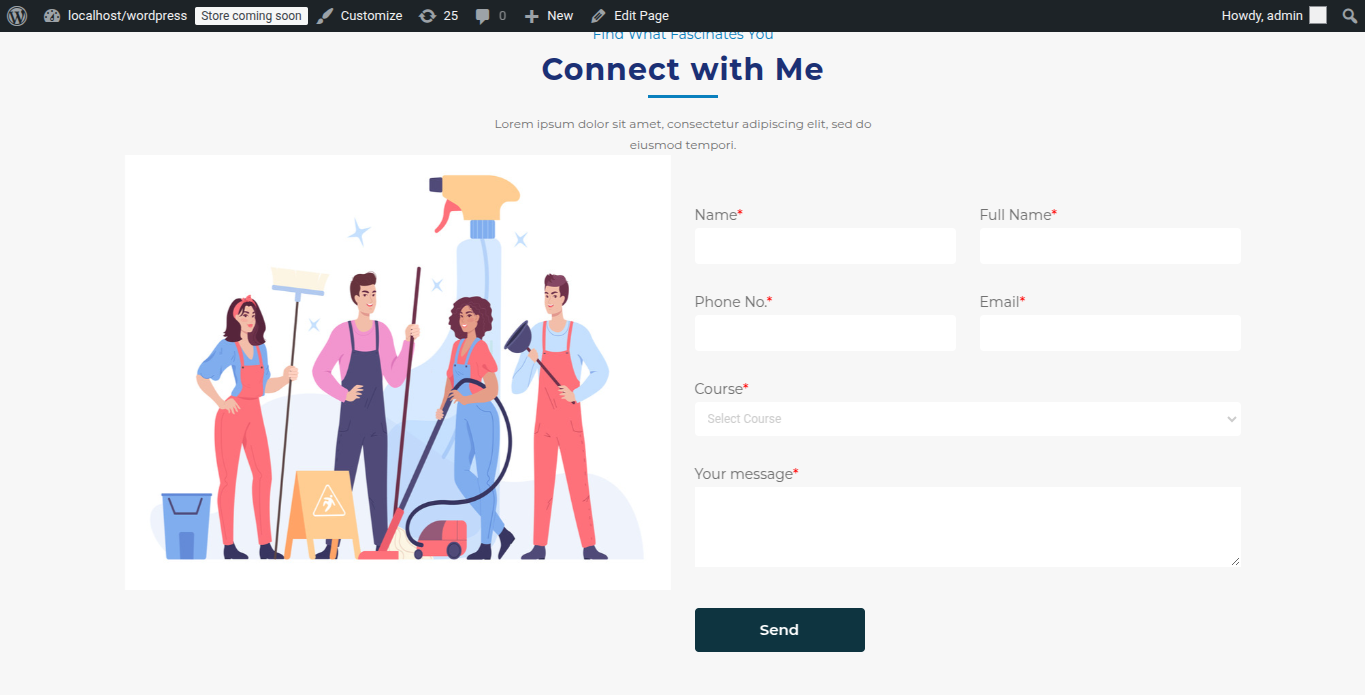
Task: Click the updates circular arrows icon
Action: 427,16
